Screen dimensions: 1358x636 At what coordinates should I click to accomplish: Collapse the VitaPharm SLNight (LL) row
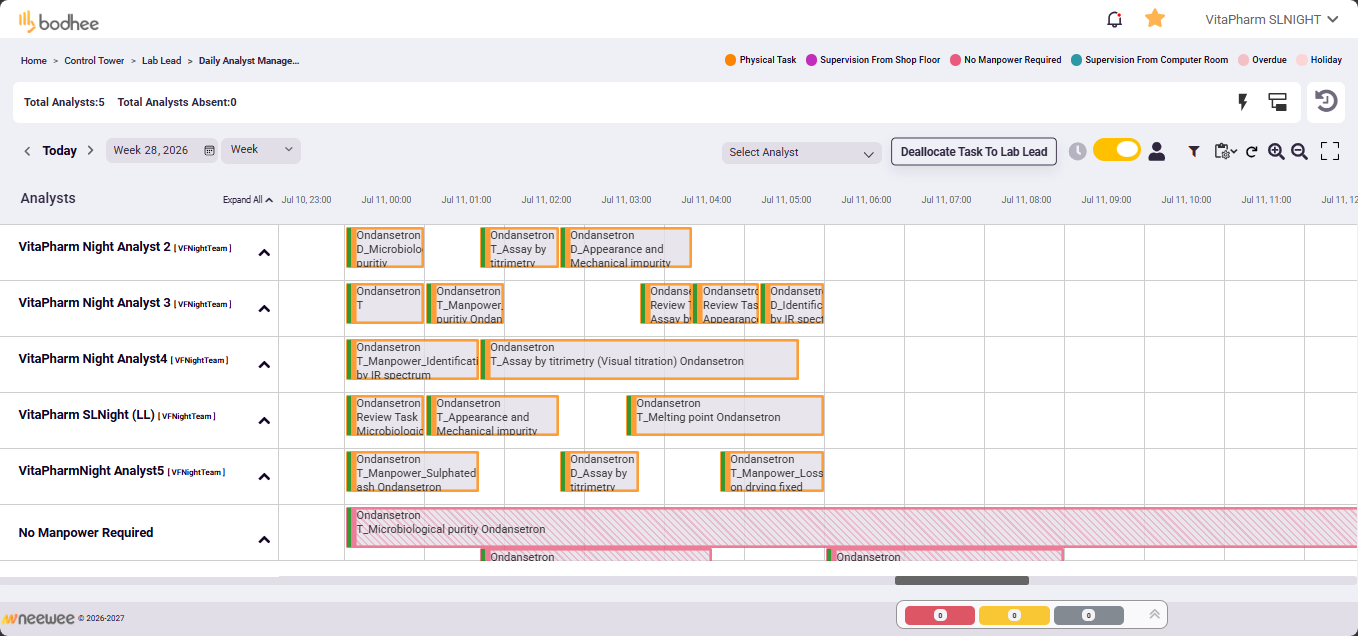point(264,421)
